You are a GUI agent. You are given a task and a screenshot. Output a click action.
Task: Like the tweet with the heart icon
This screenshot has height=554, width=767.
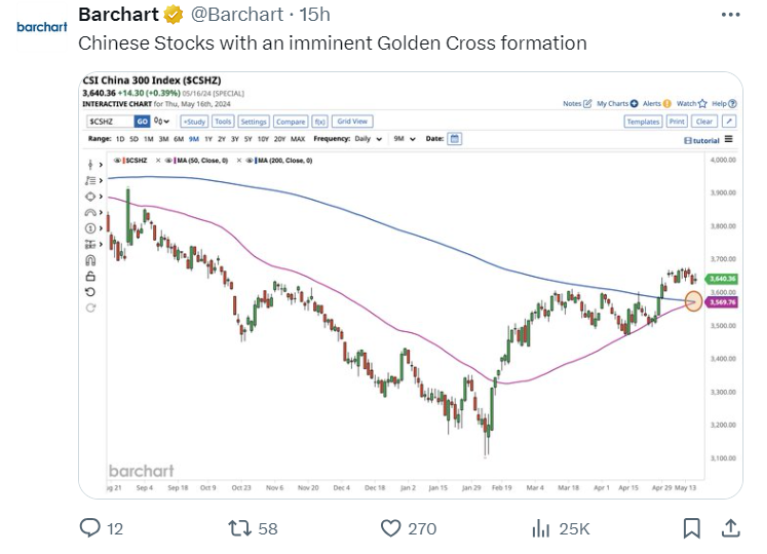click(391, 527)
